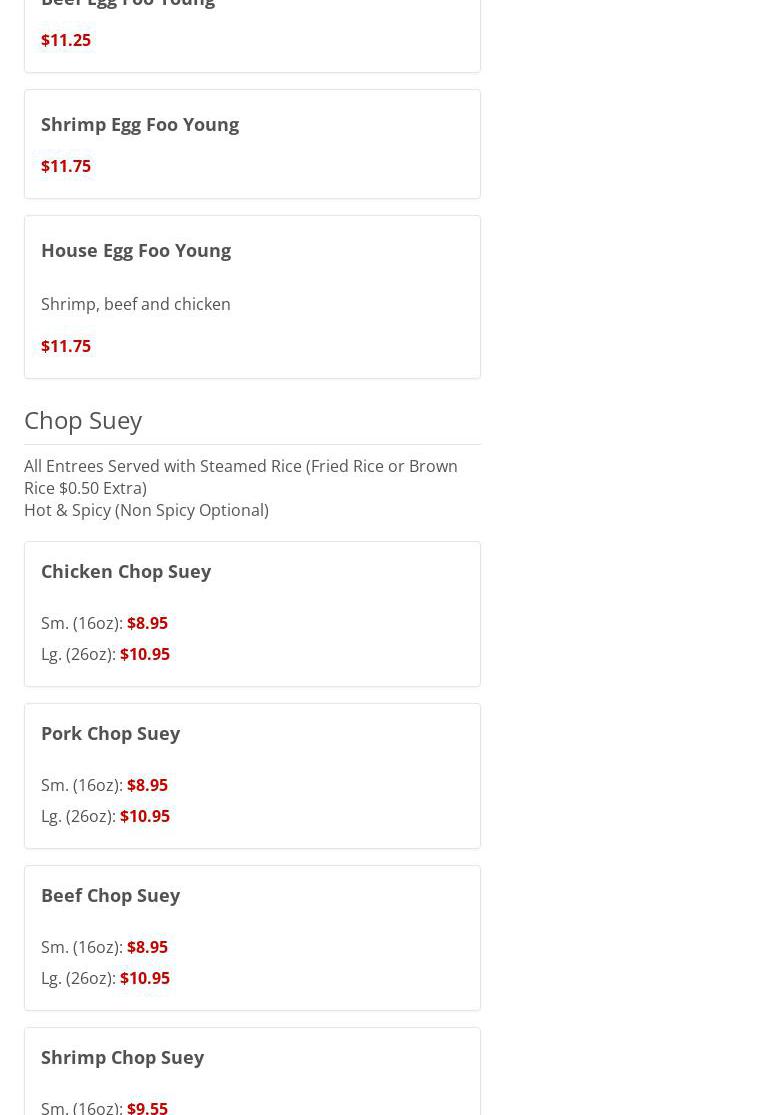This screenshot has height=1115, width=770.
Task: Choose large Beef Chop Suey $10.95 price
Action: tap(145, 978)
